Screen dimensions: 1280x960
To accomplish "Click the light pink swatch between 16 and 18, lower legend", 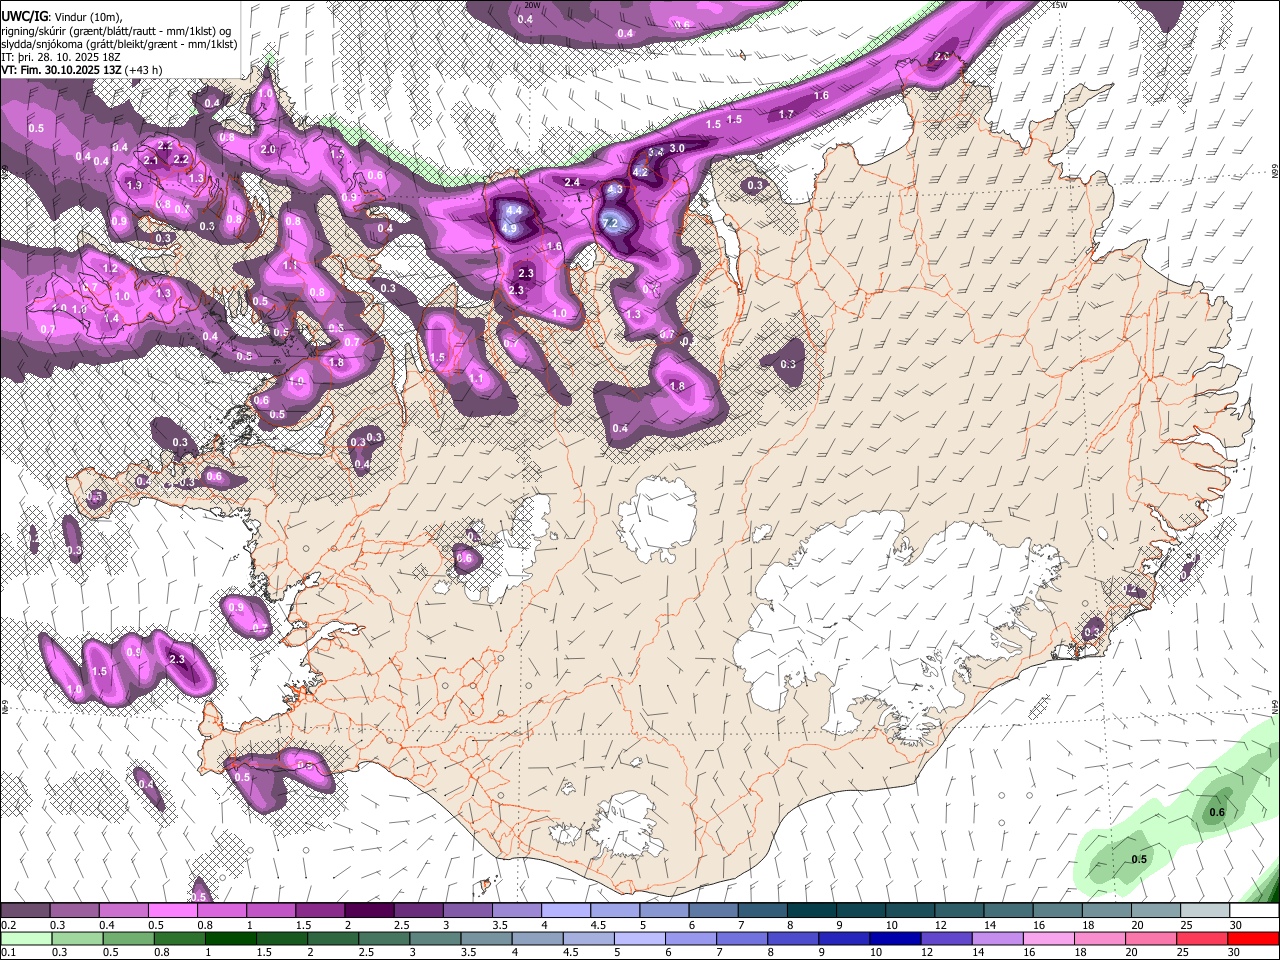I will 1048,938.
